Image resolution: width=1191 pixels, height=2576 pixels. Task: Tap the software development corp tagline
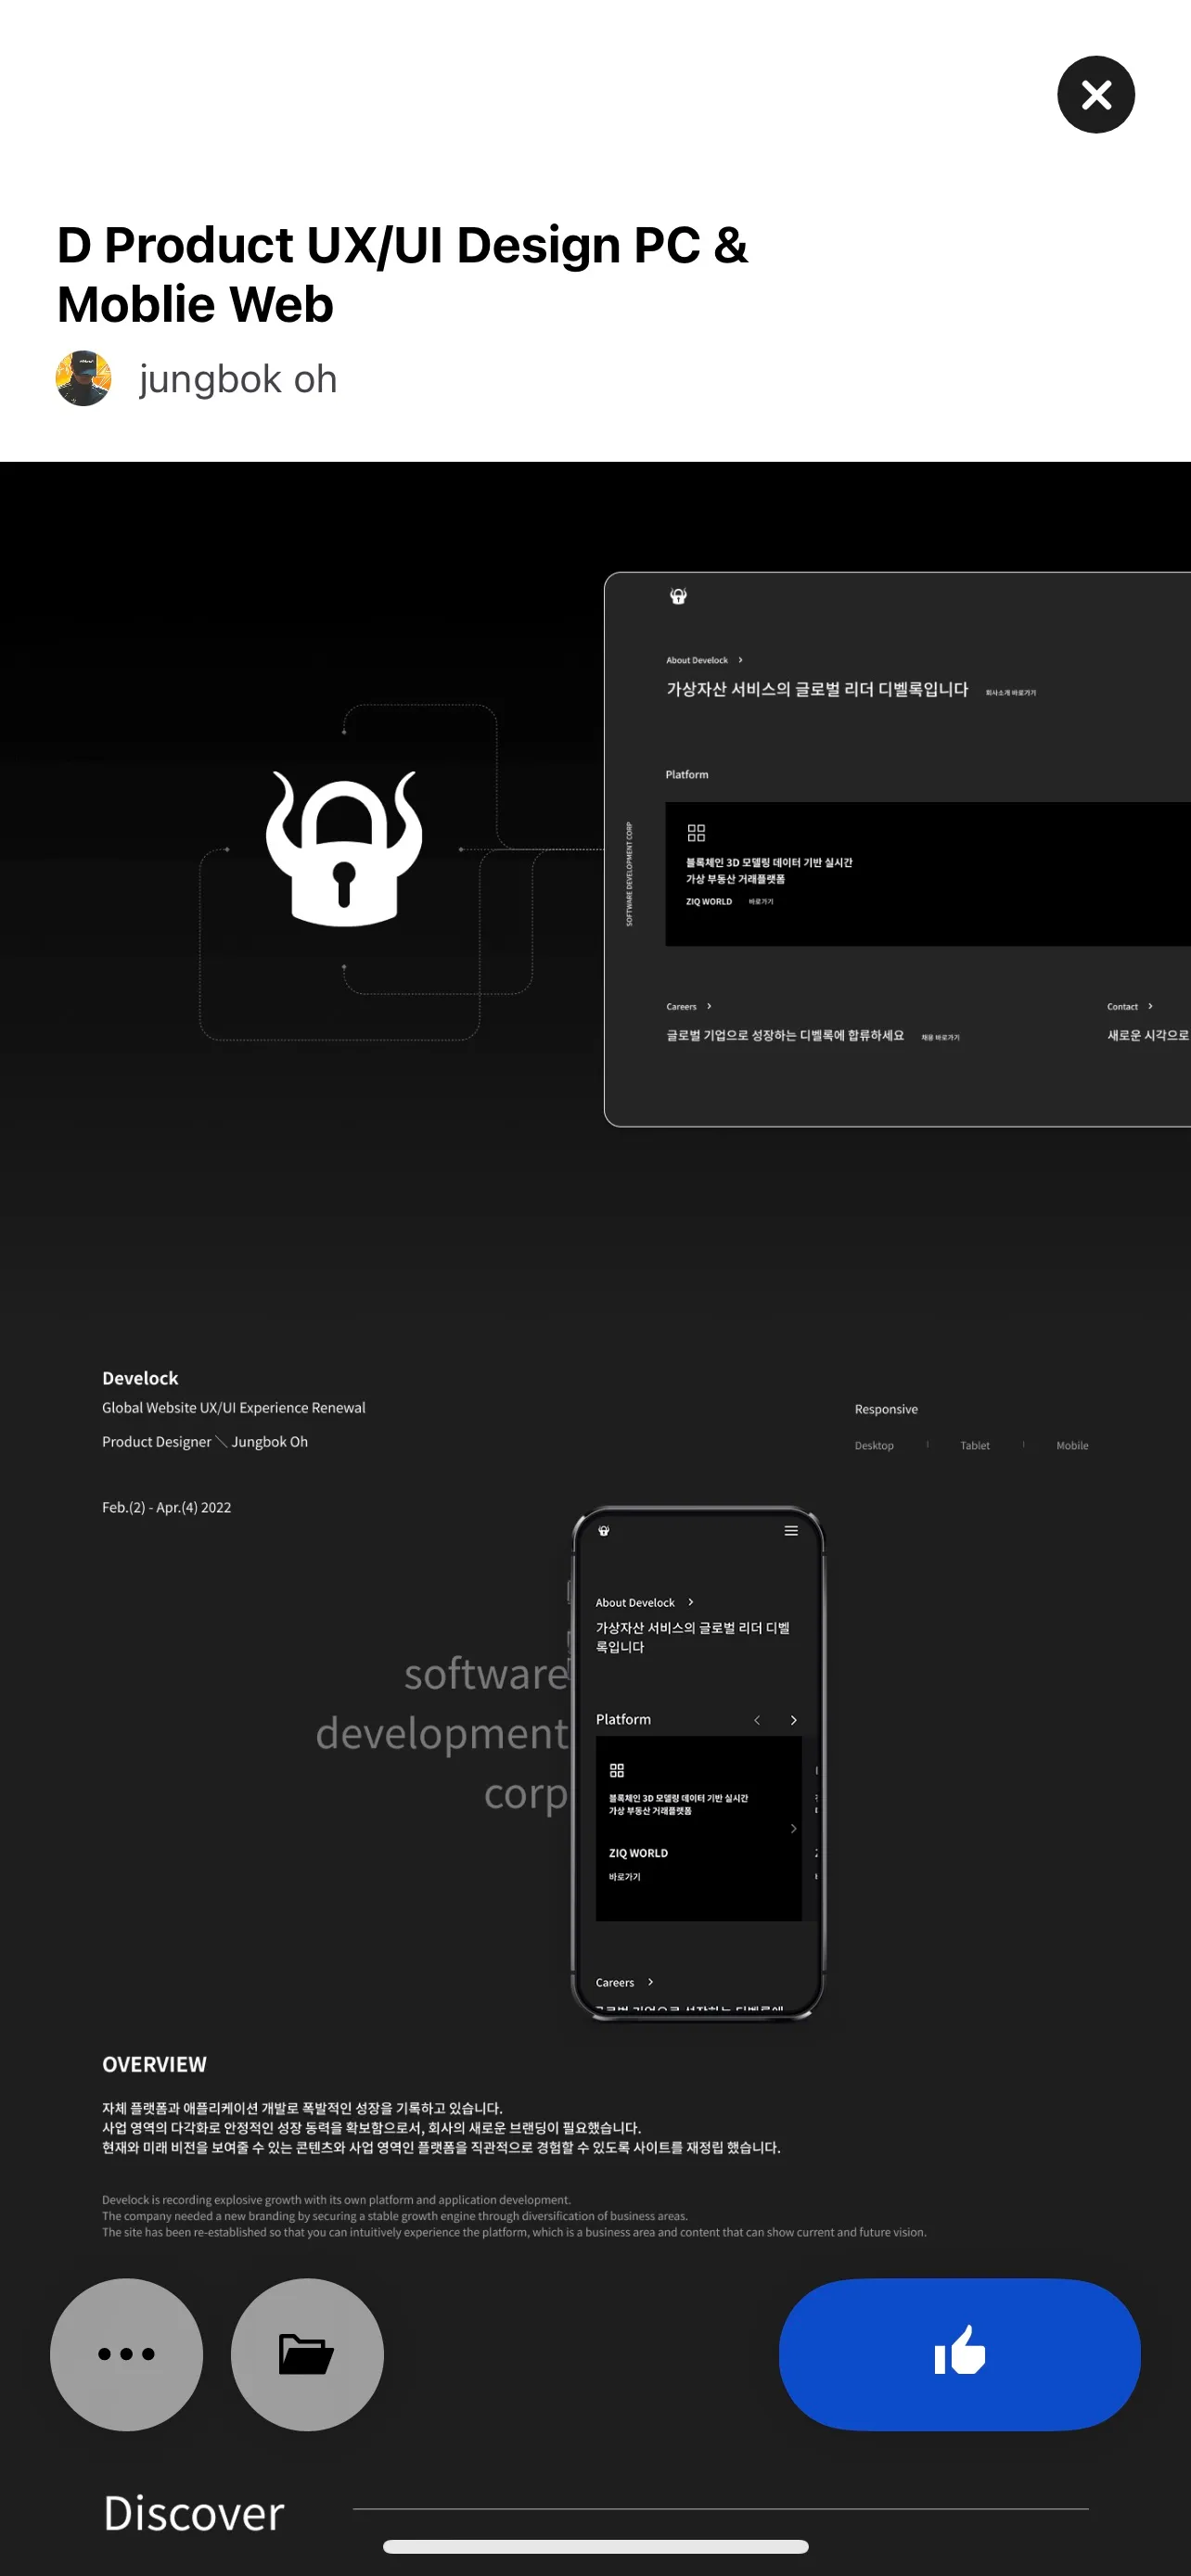[x=442, y=1733]
